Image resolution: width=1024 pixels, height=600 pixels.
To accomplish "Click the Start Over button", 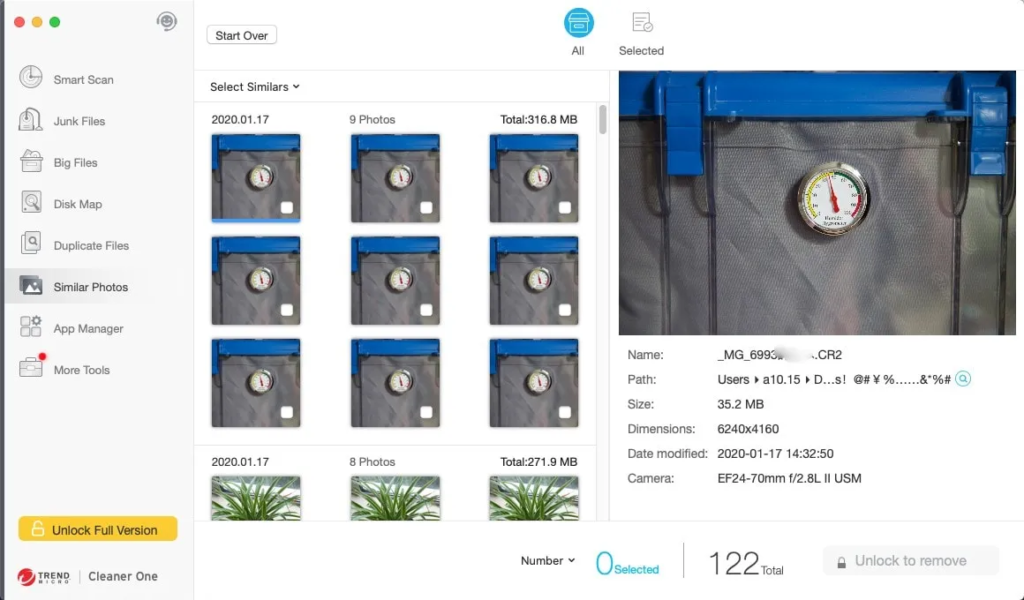I will pyautogui.click(x=242, y=35).
